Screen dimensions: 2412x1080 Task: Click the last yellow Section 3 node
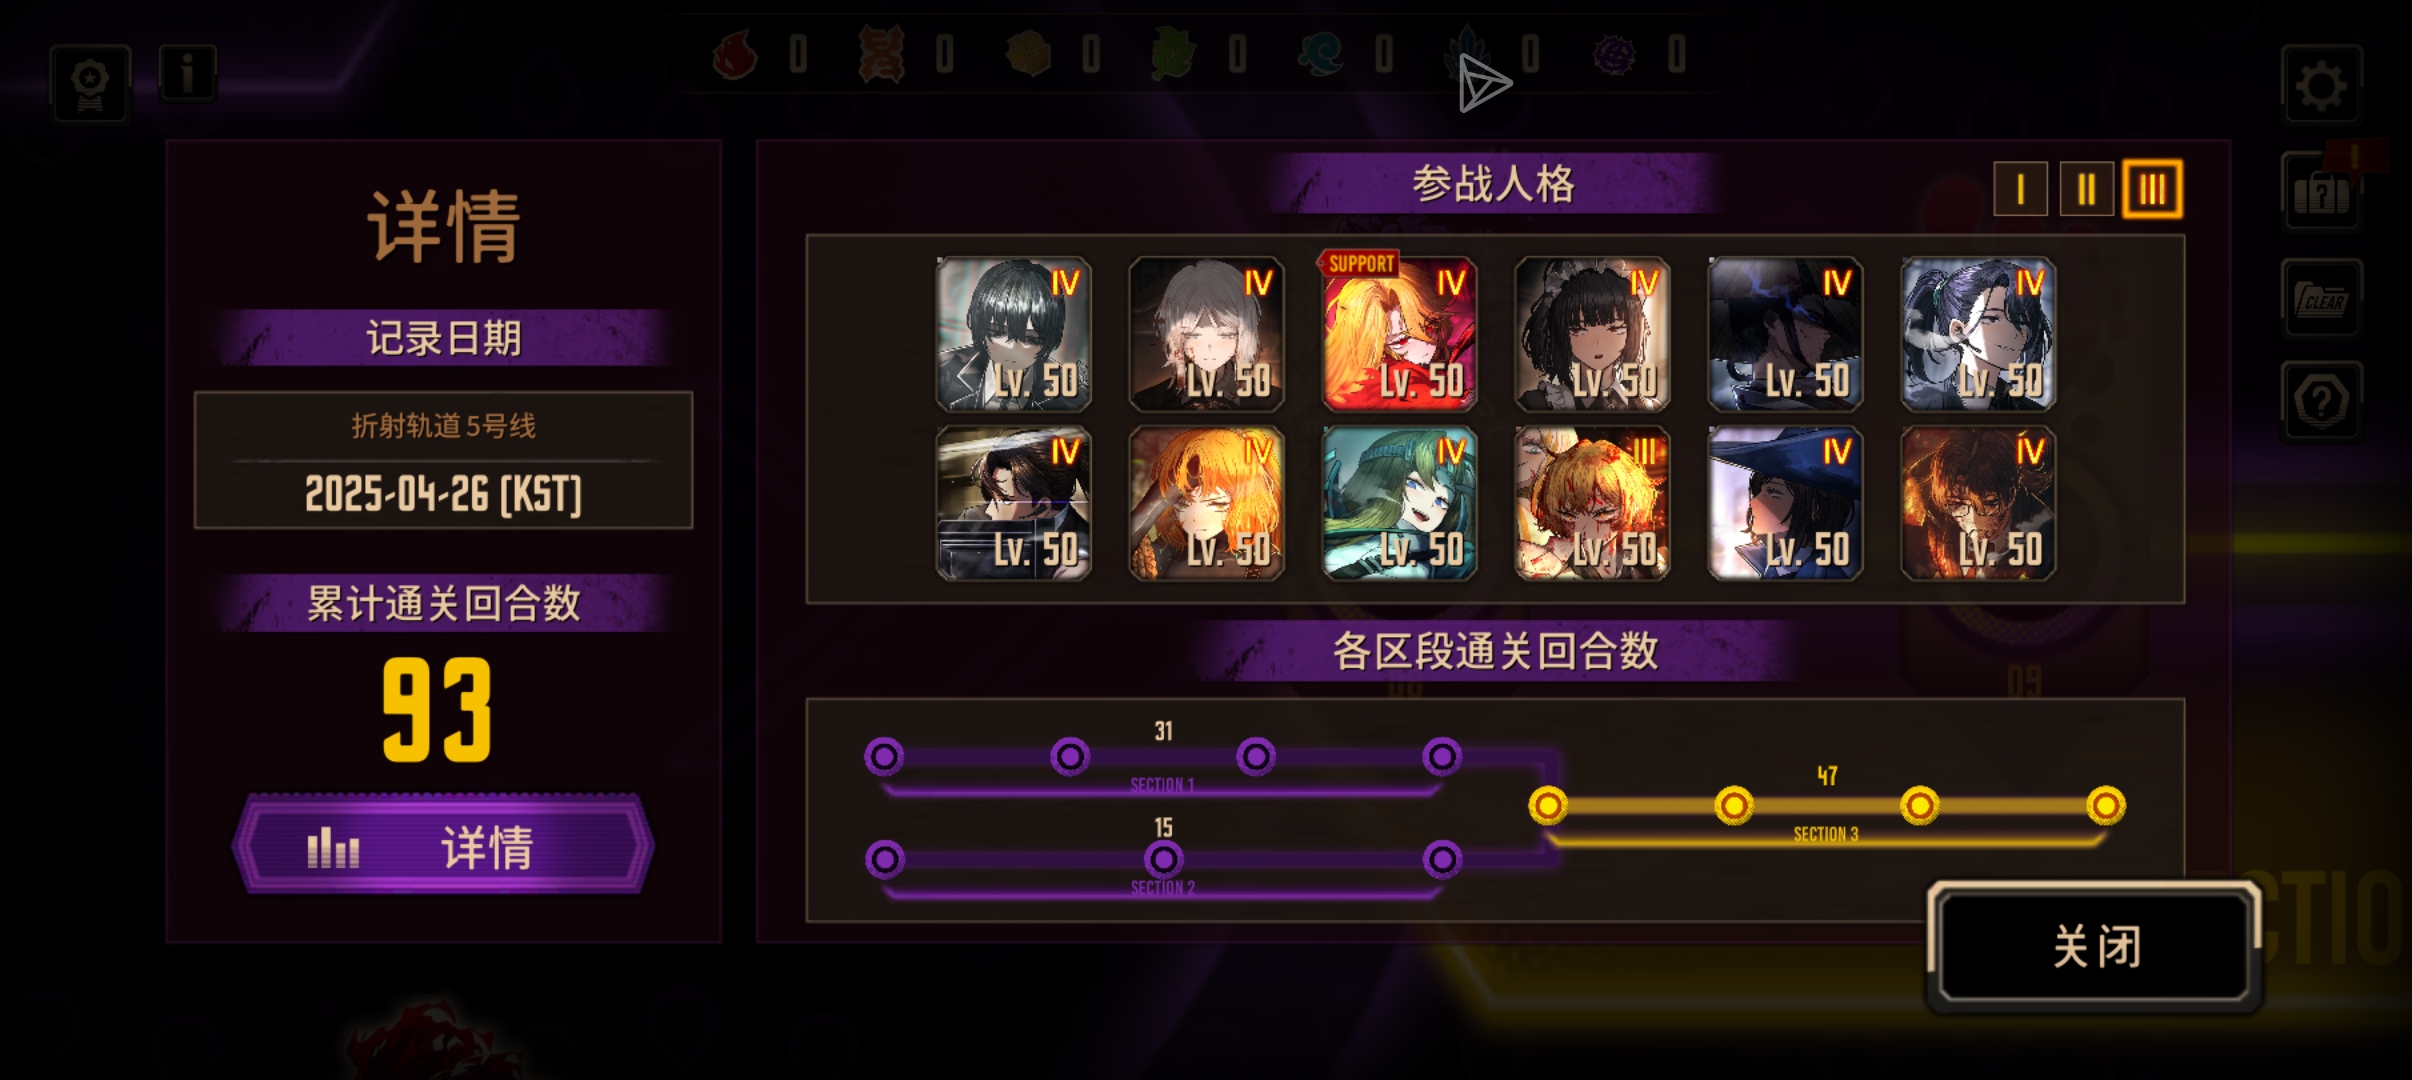point(2105,805)
